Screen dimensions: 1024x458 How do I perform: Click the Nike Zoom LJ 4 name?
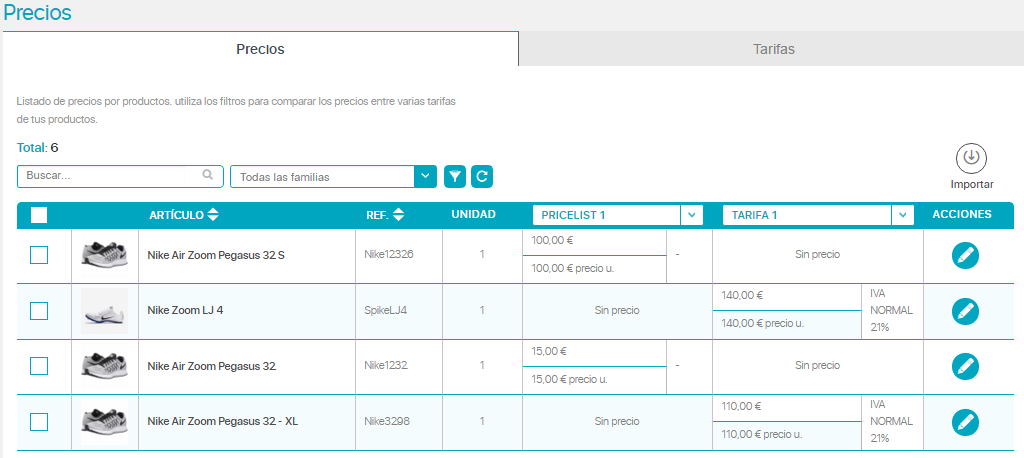pos(185,311)
